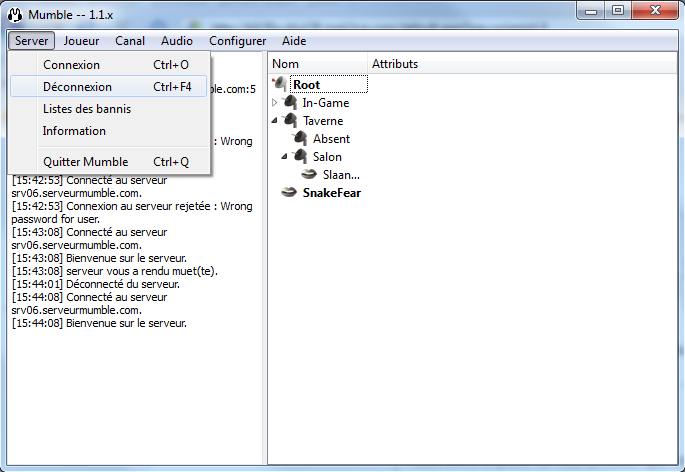Image resolution: width=685 pixels, height=472 pixels.
Task: Click the lips icon beside SnakeFear
Action: [x=289, y=192]
